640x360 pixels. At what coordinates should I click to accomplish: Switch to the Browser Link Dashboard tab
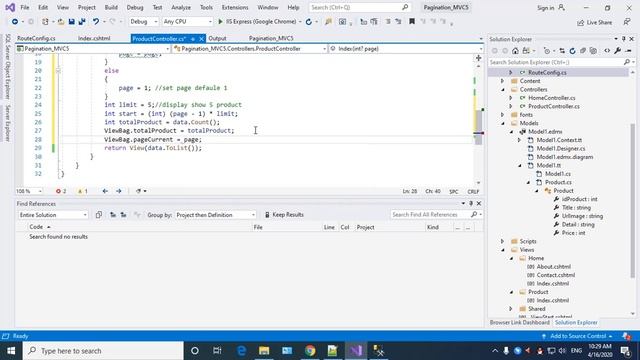(519, 322)
